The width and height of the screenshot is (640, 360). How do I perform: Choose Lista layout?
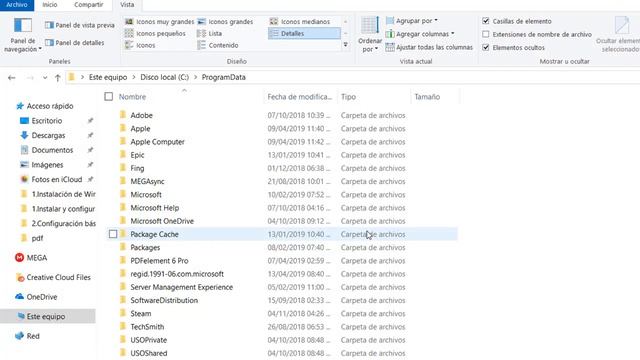point(210,33)
